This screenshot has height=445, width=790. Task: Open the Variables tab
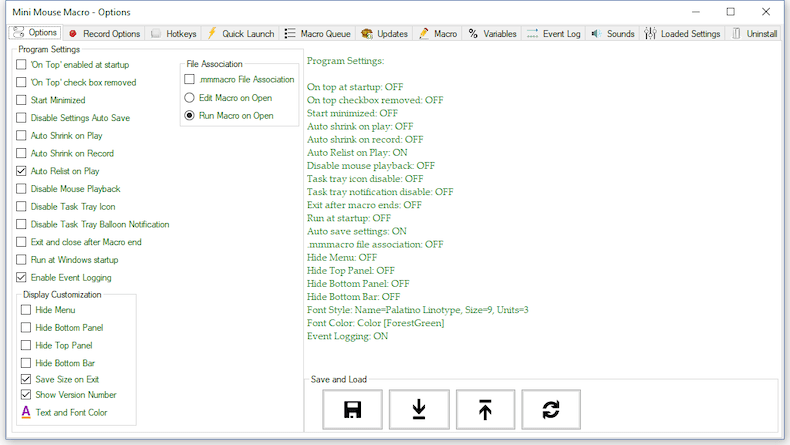pos(493,34)
